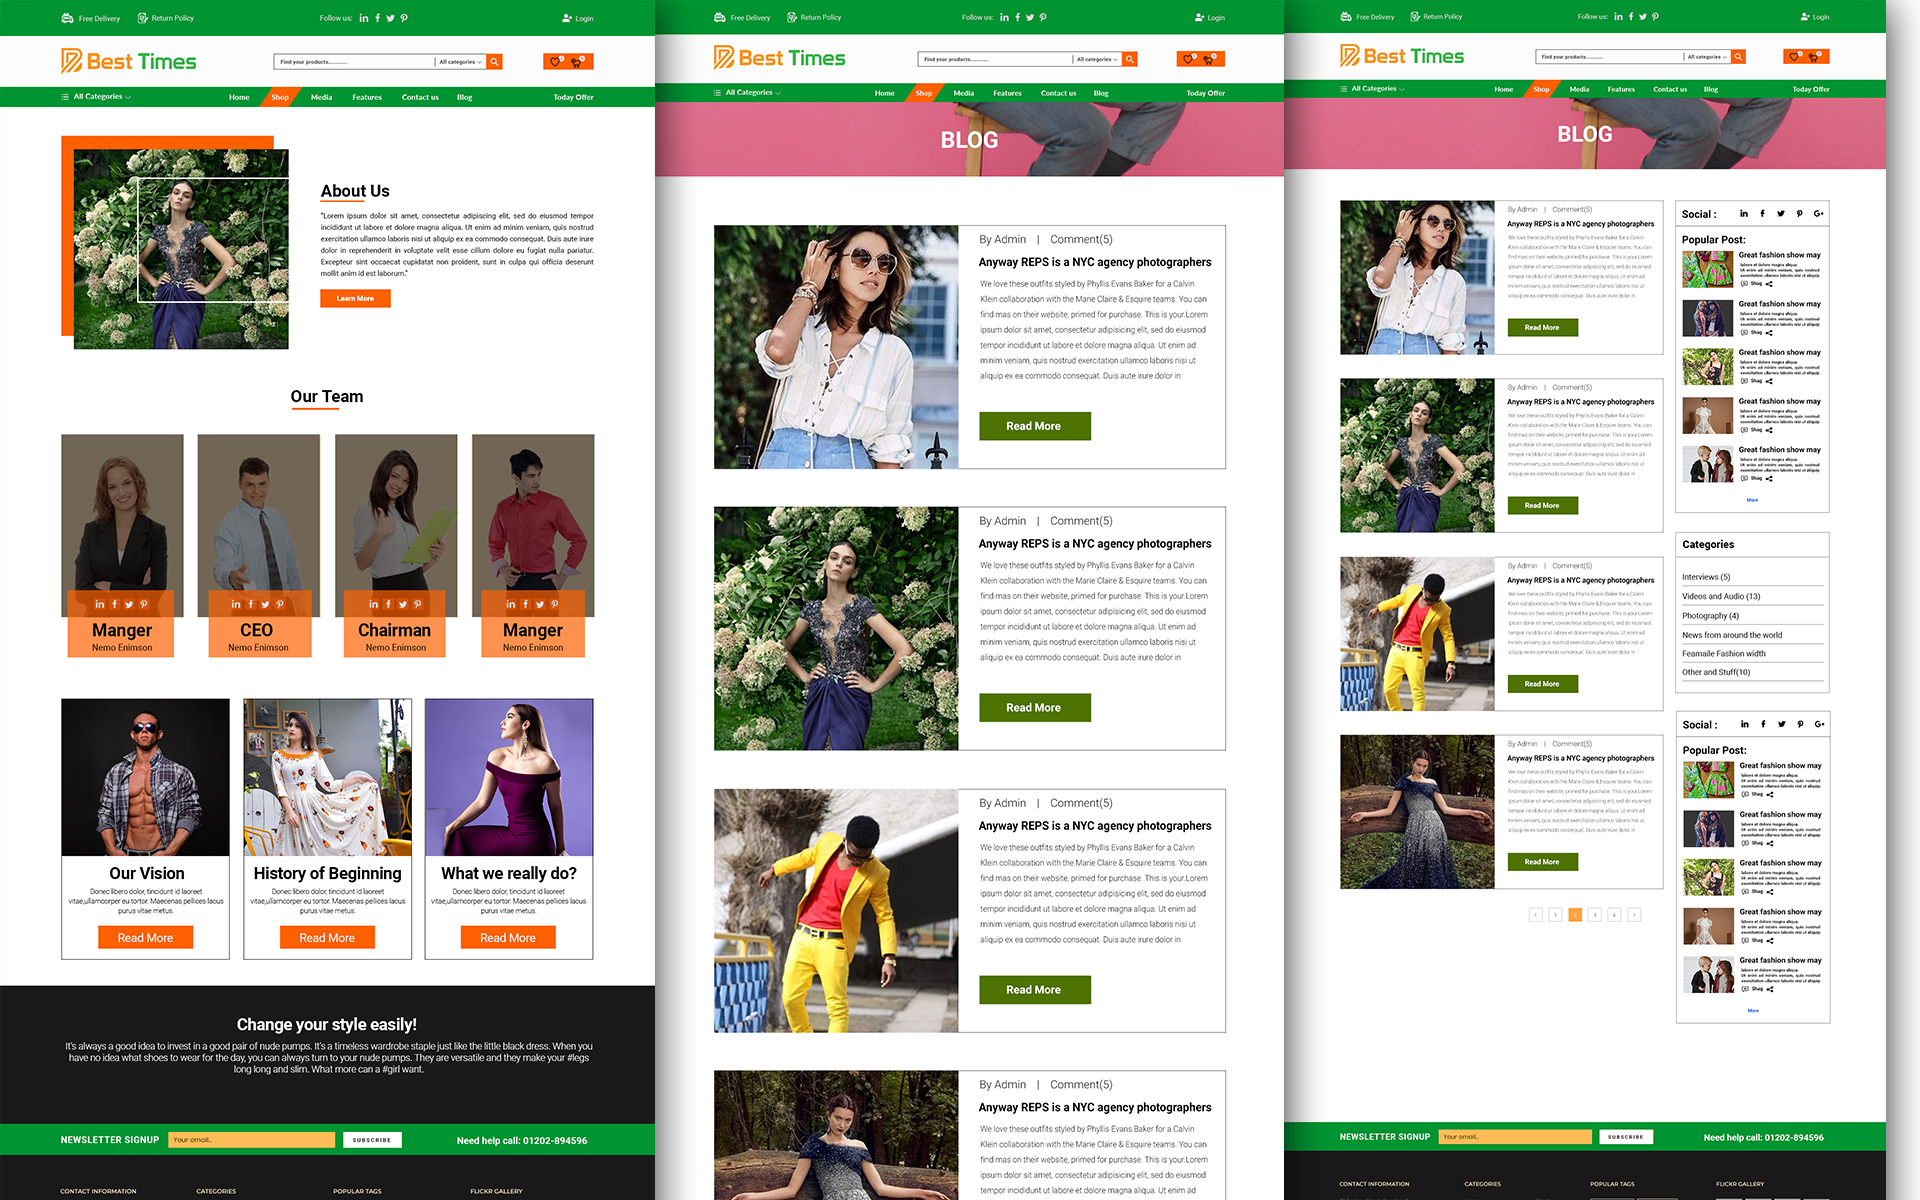This screenshot has width=1920, height=1200.
Task: Click Google Plus icon in lower Social widget
Action: click(1820, 724)
